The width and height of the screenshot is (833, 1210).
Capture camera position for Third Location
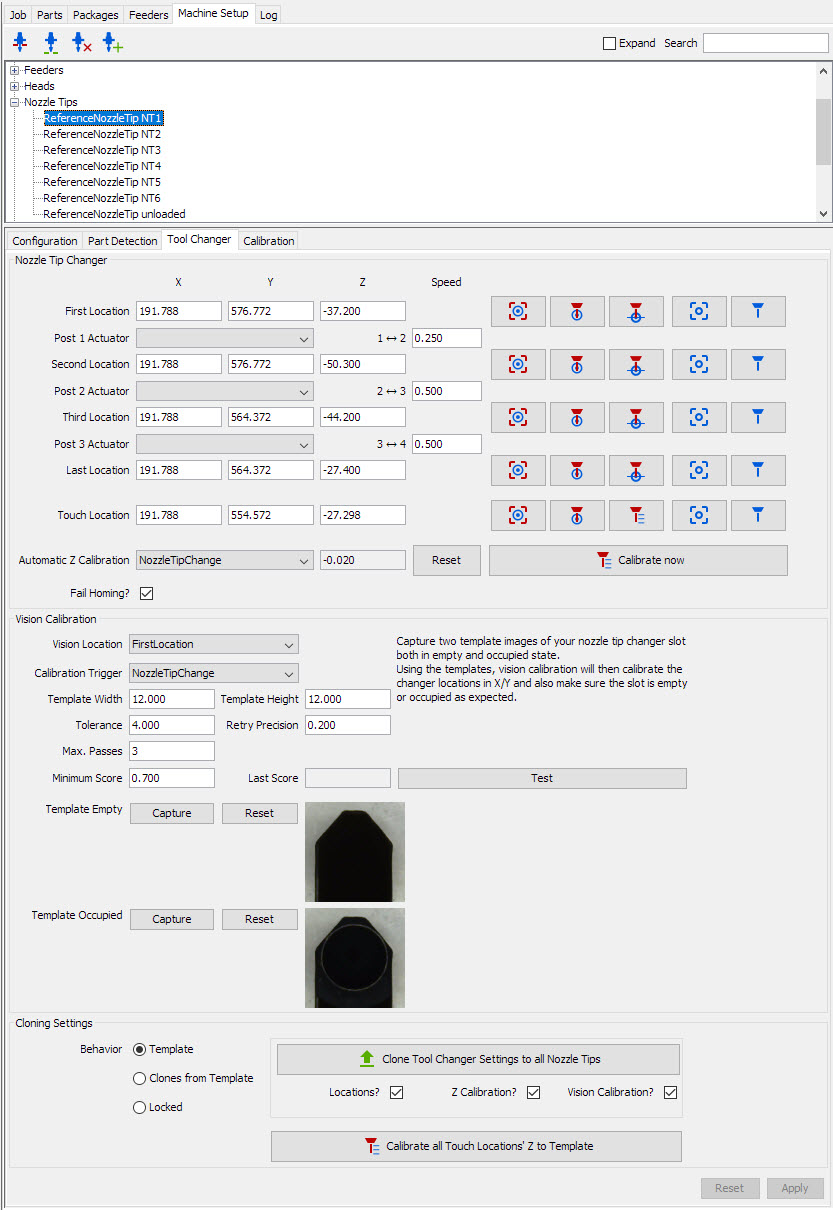(x=518, y=417)
